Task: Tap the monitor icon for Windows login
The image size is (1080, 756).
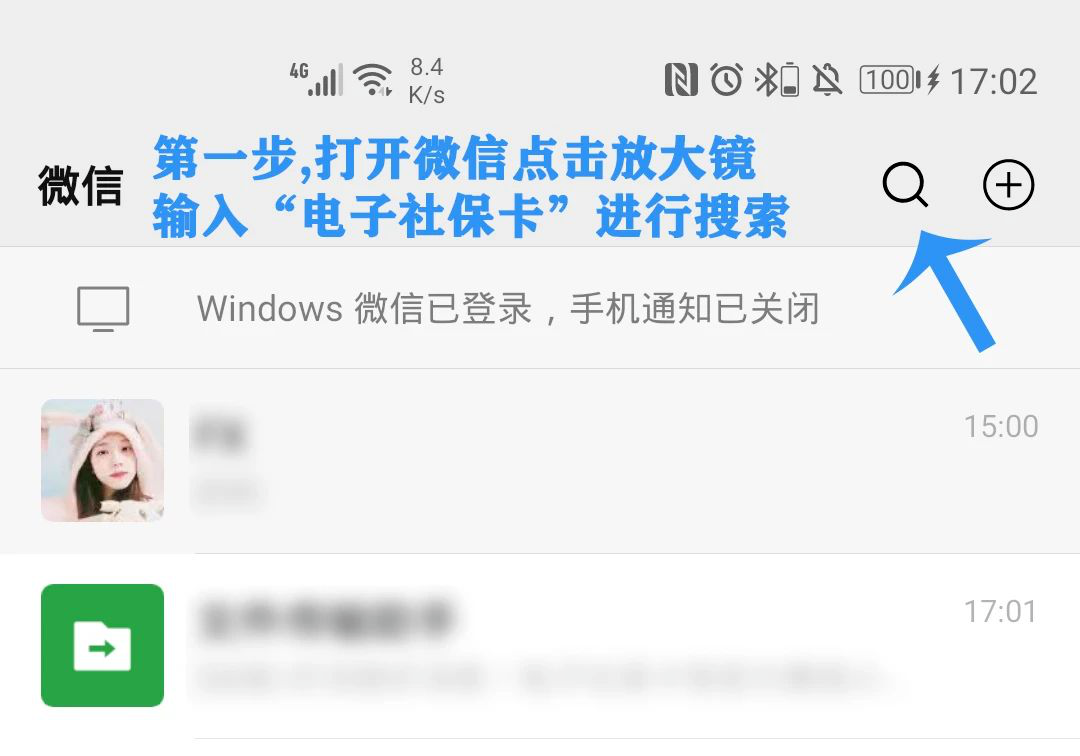Action: coord(103,309)
